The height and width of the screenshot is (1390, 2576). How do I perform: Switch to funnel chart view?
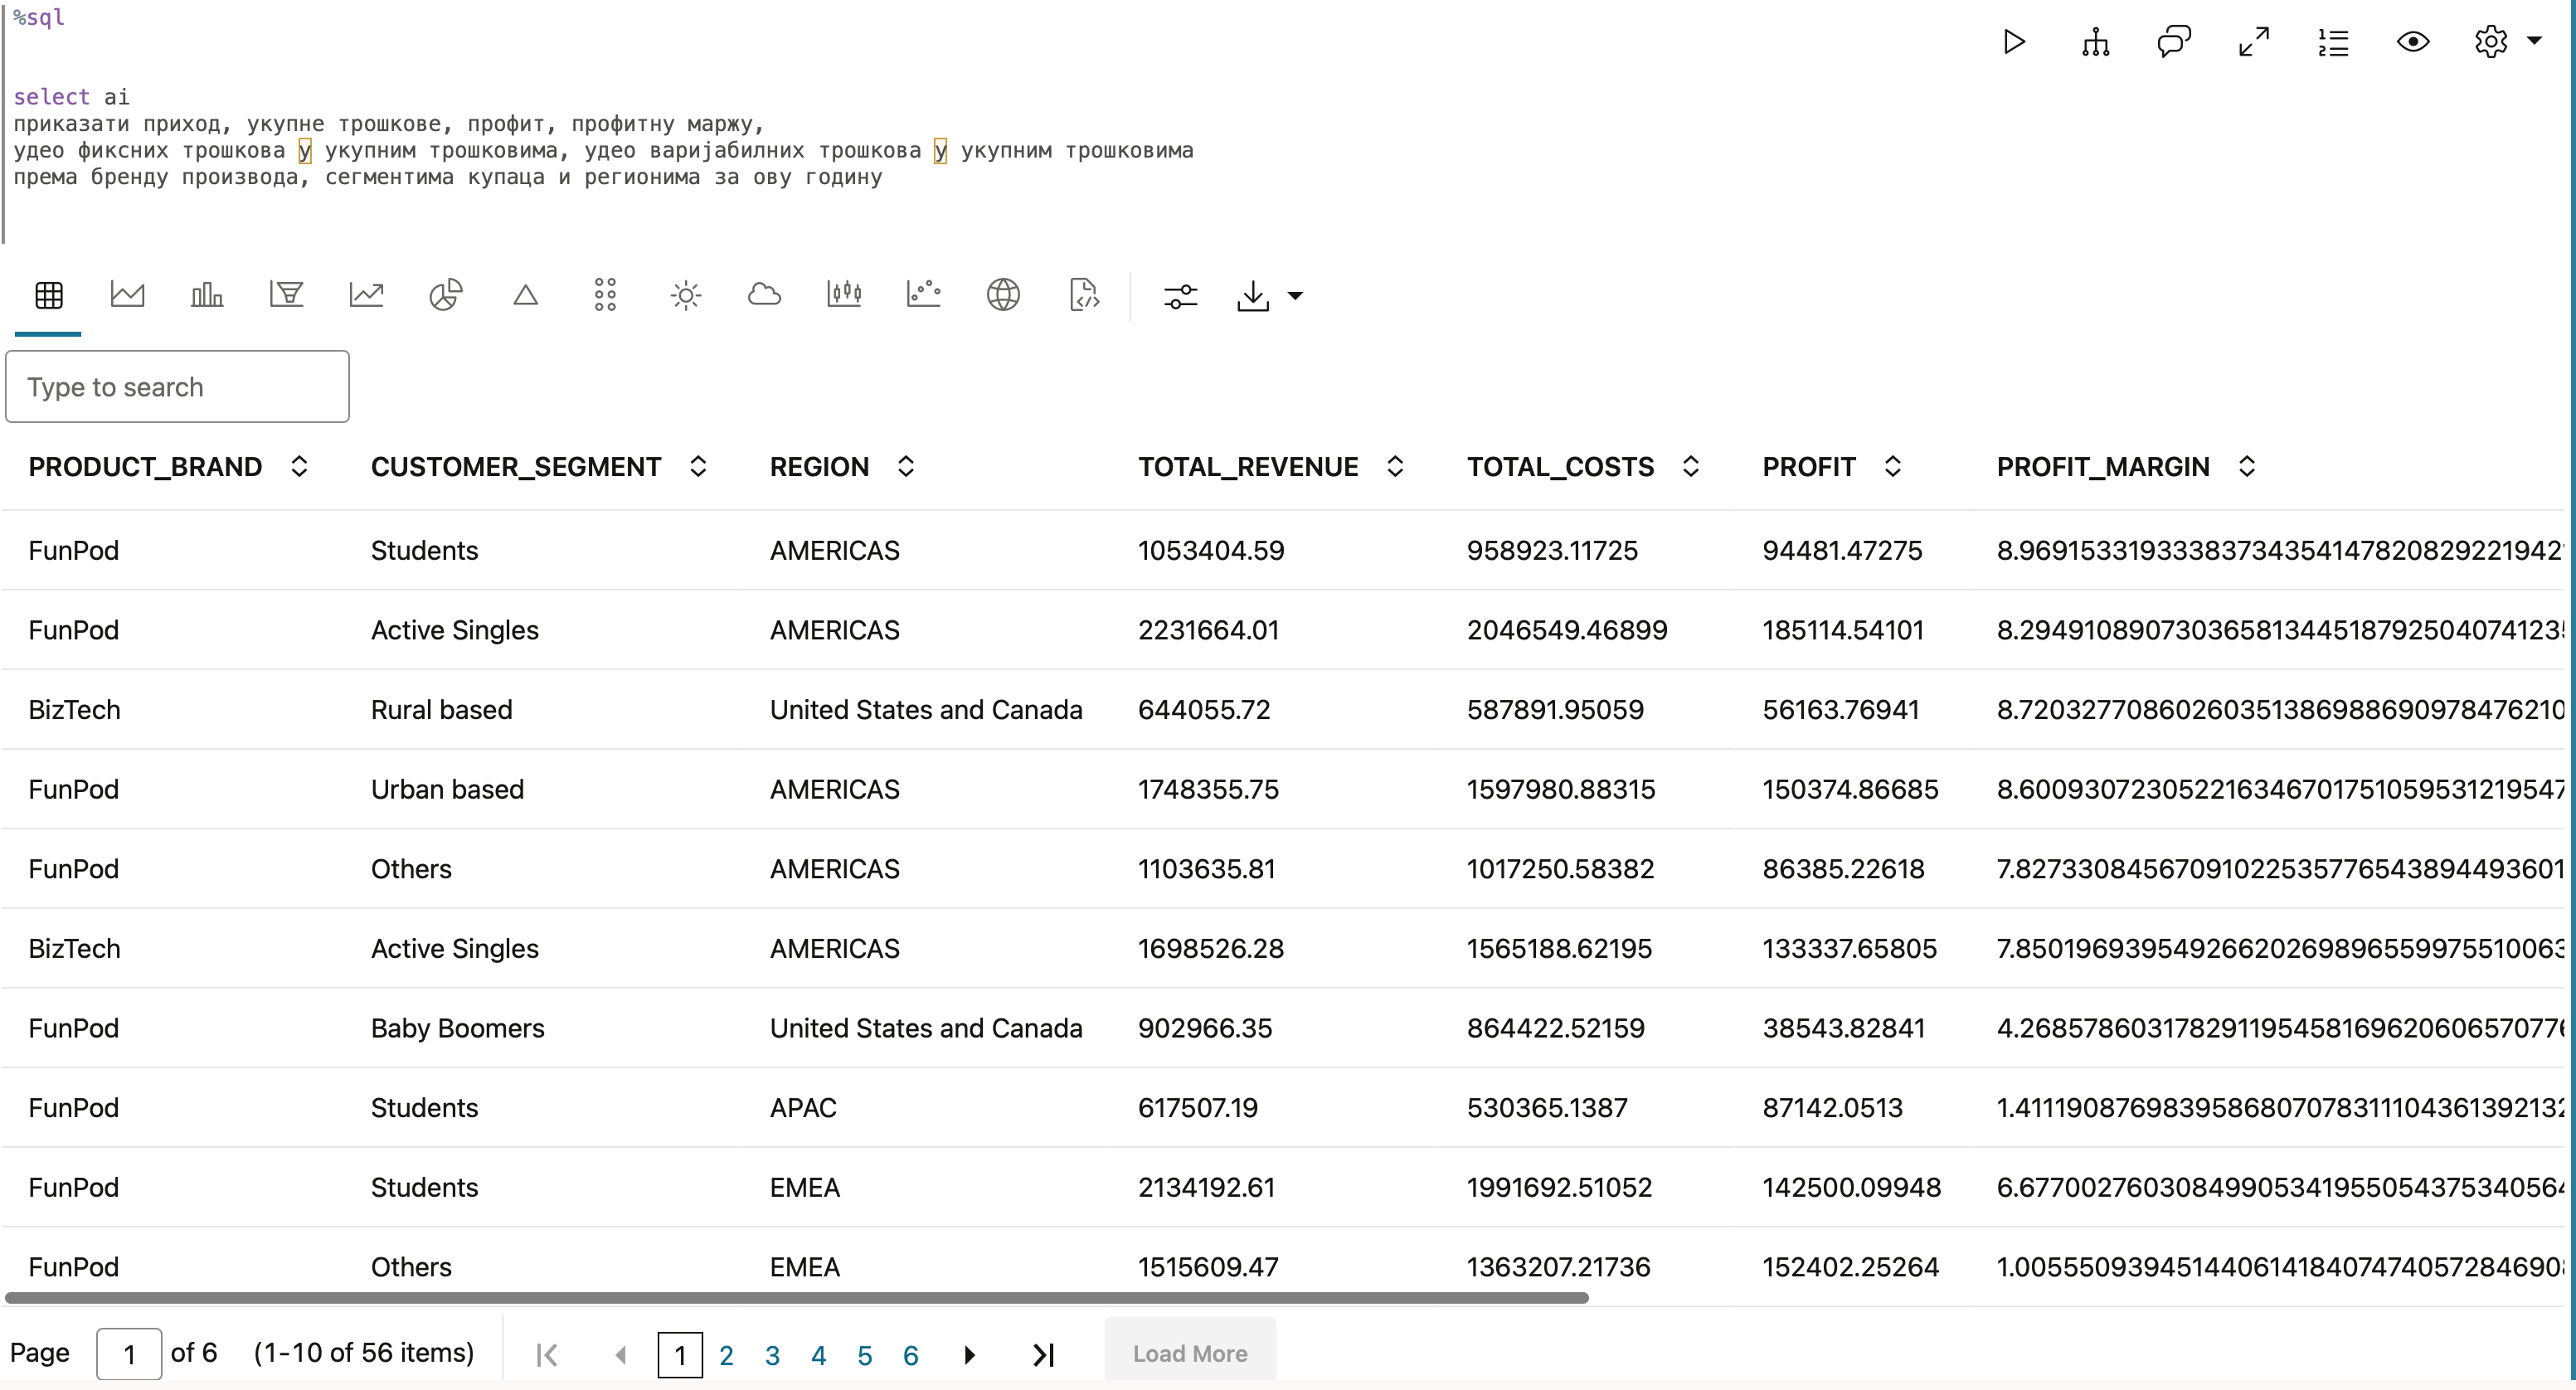point(286,295)
